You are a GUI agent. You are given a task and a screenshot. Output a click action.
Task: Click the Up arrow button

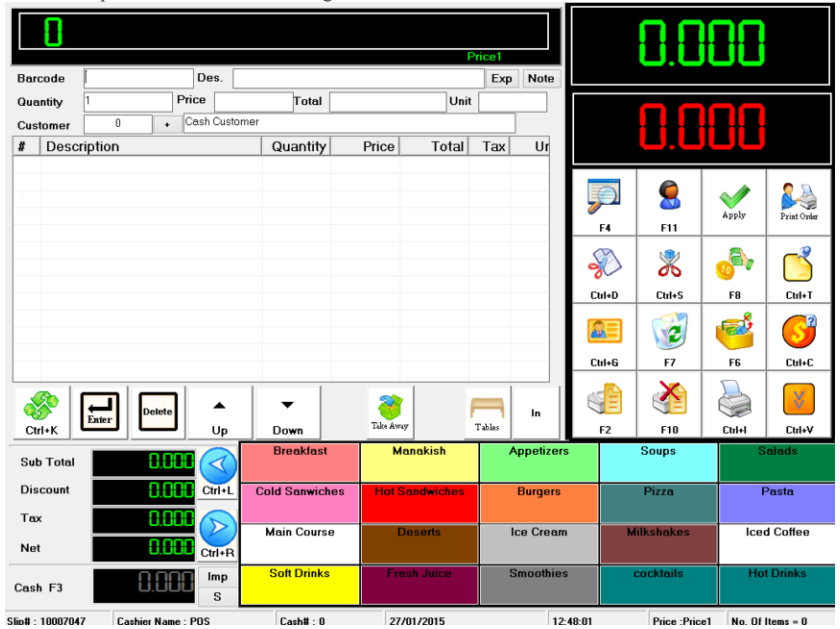[x=220, y=412]
